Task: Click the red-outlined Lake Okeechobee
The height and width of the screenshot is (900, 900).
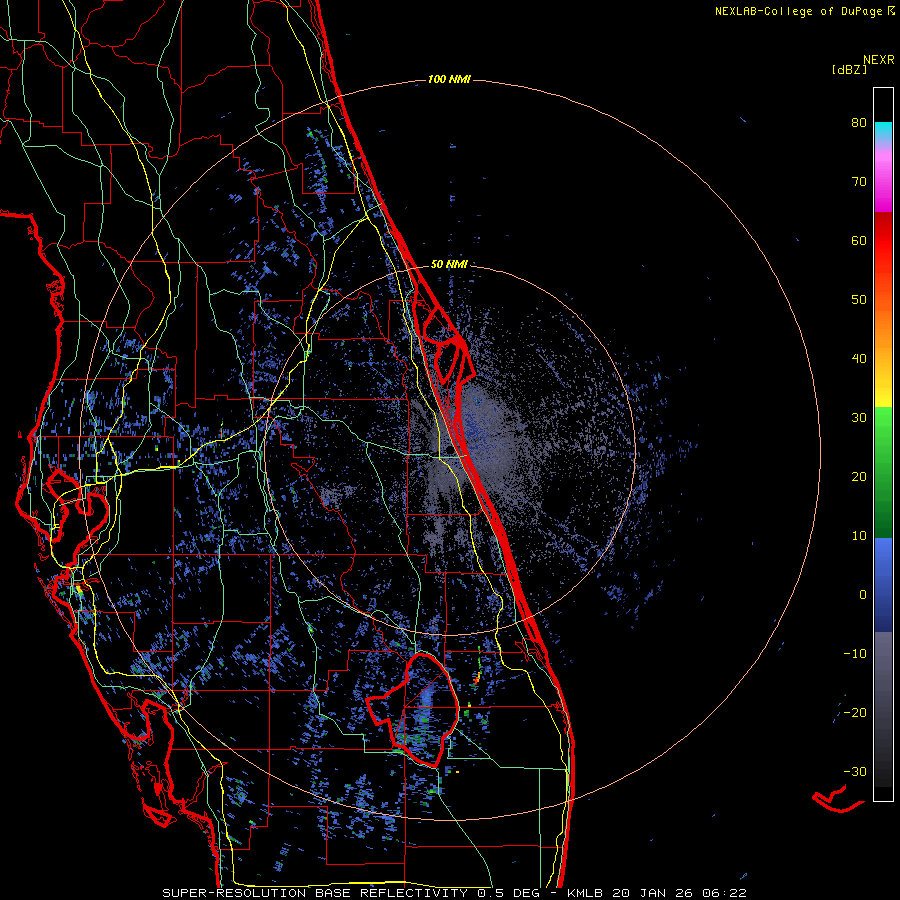Action: click(x=413, y=711)
